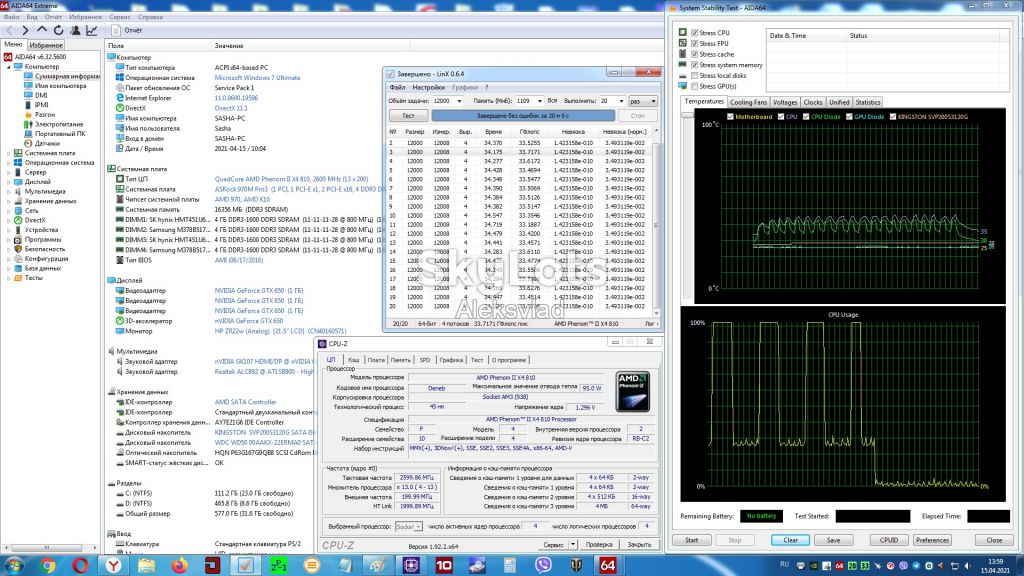
Task: Toggle Motherboard temperature graph checkbox
Action: [730, 117]
